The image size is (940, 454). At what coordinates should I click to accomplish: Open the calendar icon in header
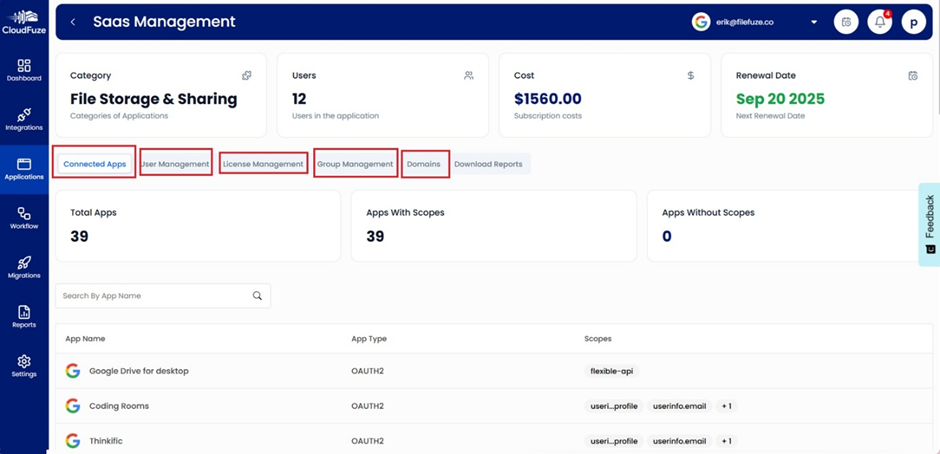(846, 22)
